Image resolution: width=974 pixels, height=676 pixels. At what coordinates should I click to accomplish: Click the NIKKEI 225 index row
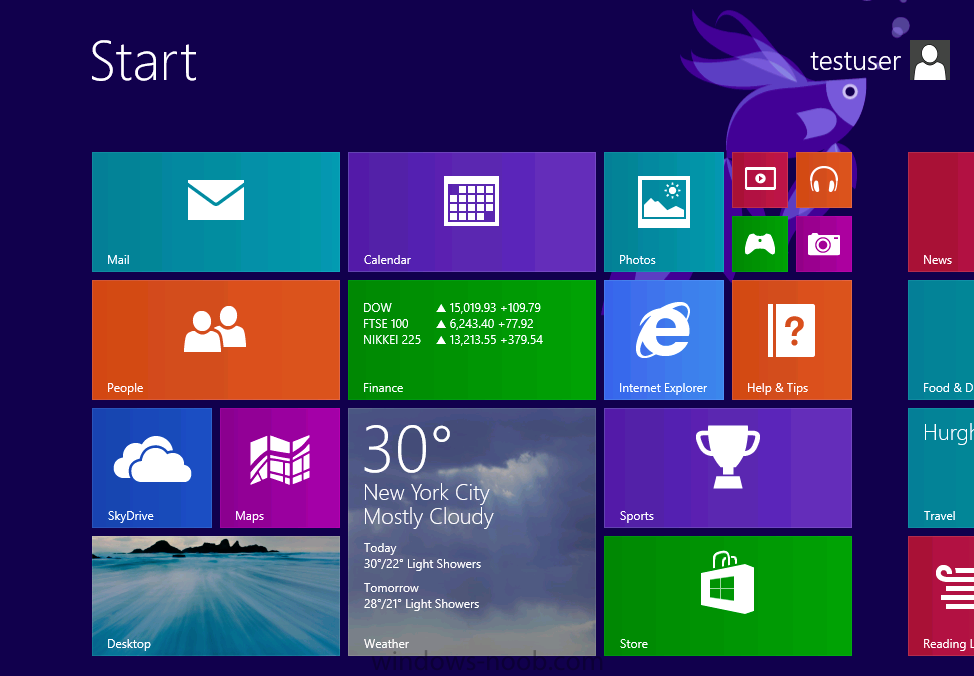[453, 340]
